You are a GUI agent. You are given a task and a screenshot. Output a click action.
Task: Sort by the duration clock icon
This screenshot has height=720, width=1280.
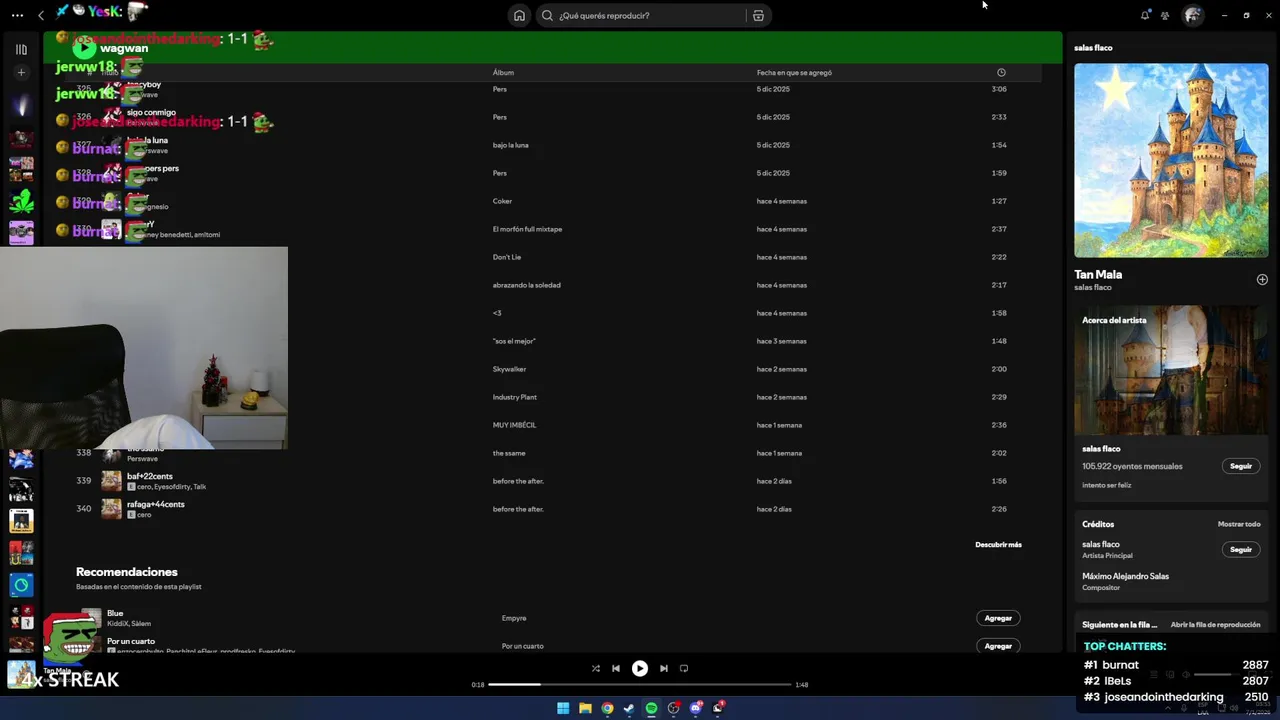click(x=1001, y=72)
